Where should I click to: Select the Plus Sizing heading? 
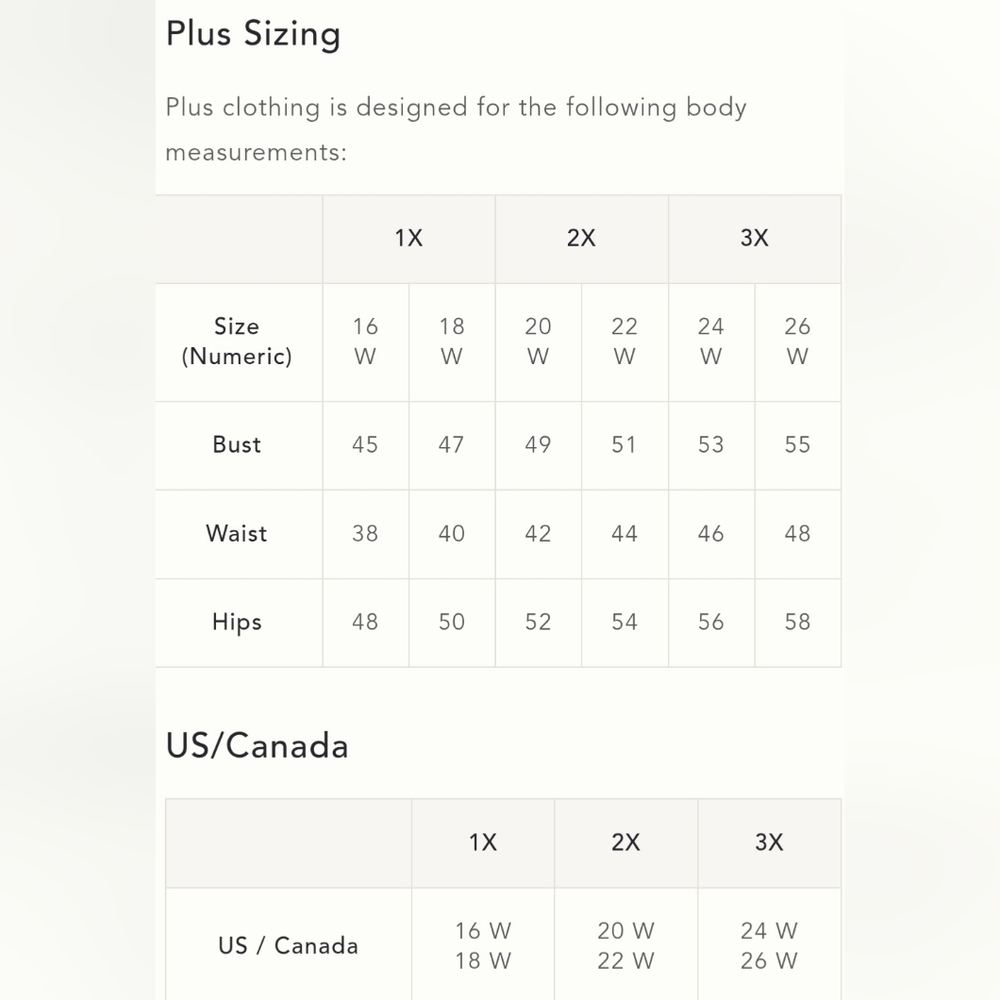pyautogui.click(x=253, y=34)
